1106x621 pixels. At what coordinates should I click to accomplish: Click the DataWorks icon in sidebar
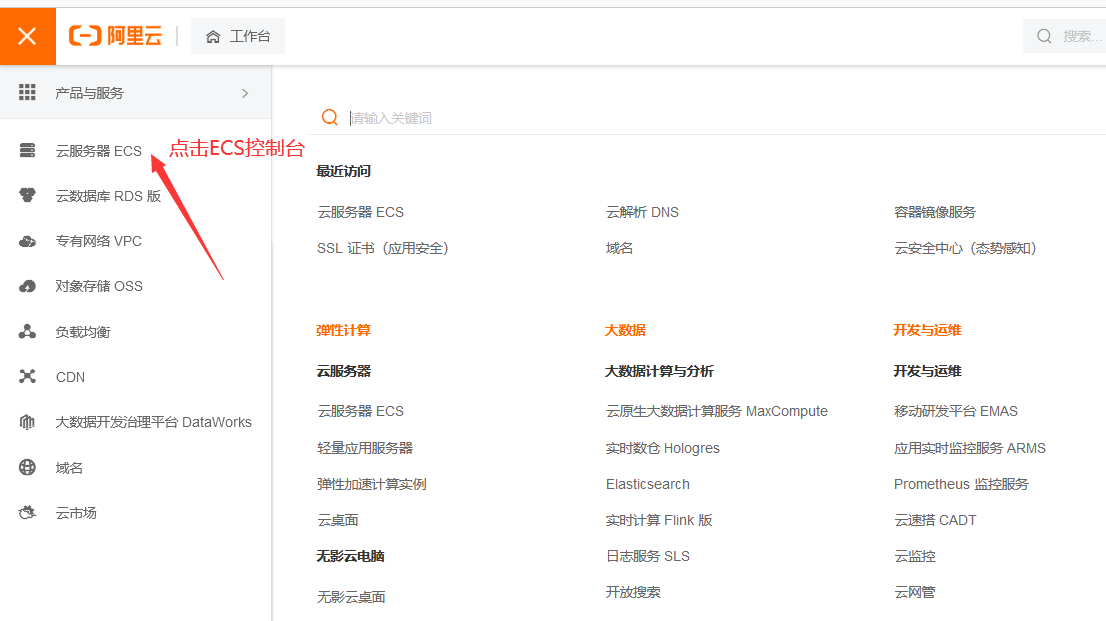(28, 422)
